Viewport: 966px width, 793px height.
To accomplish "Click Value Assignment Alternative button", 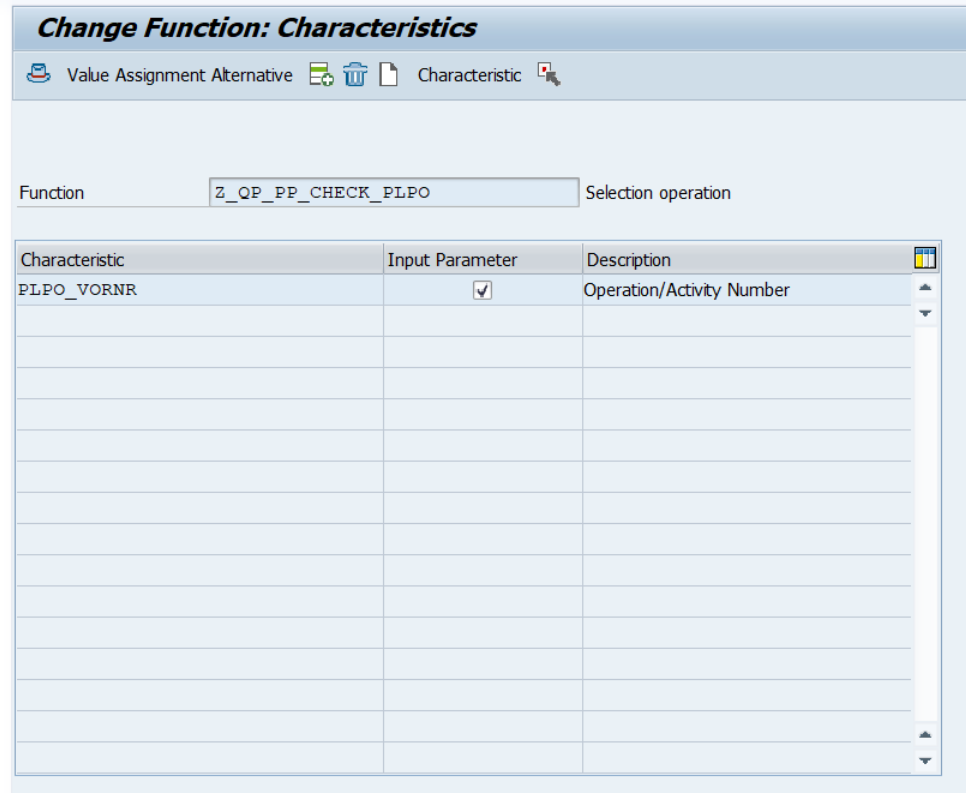I will (180, 75).
